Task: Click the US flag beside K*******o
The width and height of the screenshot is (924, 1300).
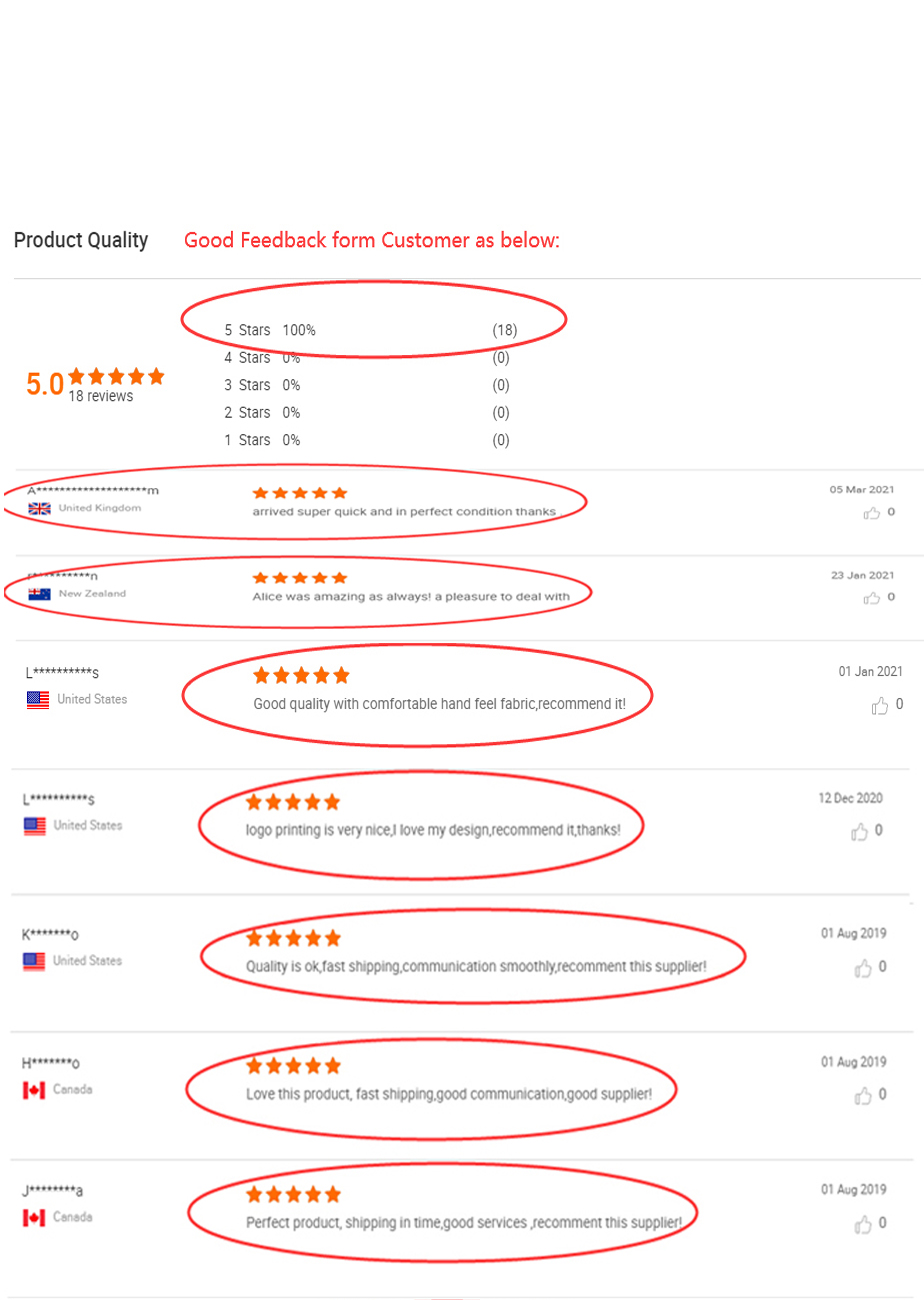Action: [34, 961]
